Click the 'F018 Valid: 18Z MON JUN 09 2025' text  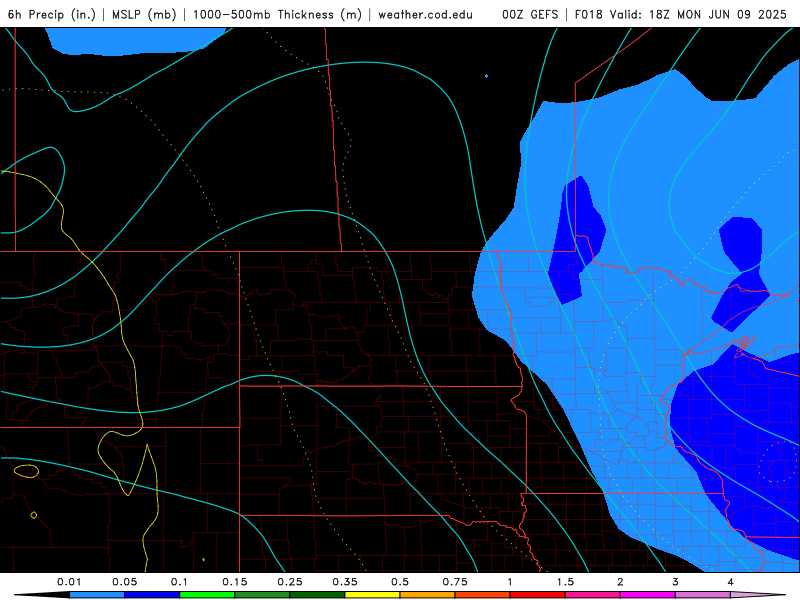(681, 14)
